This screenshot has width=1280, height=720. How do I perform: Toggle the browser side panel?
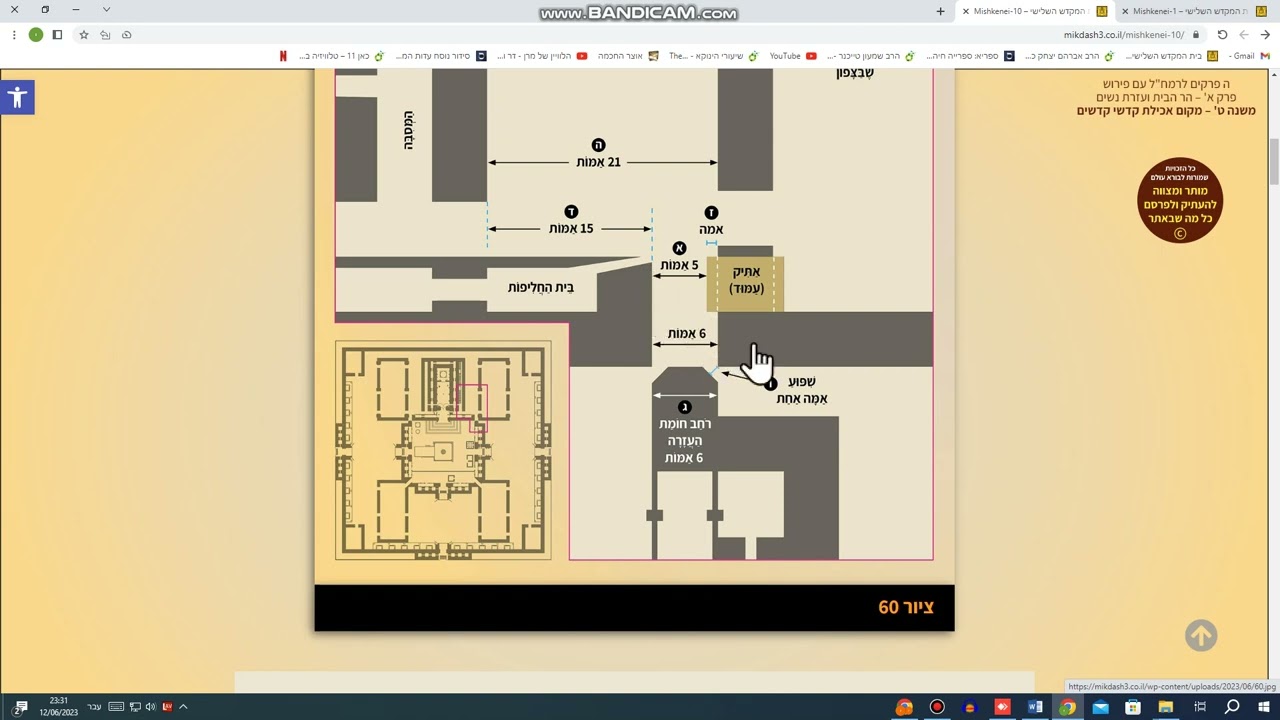pyautogui.click(x=58, y=34)
